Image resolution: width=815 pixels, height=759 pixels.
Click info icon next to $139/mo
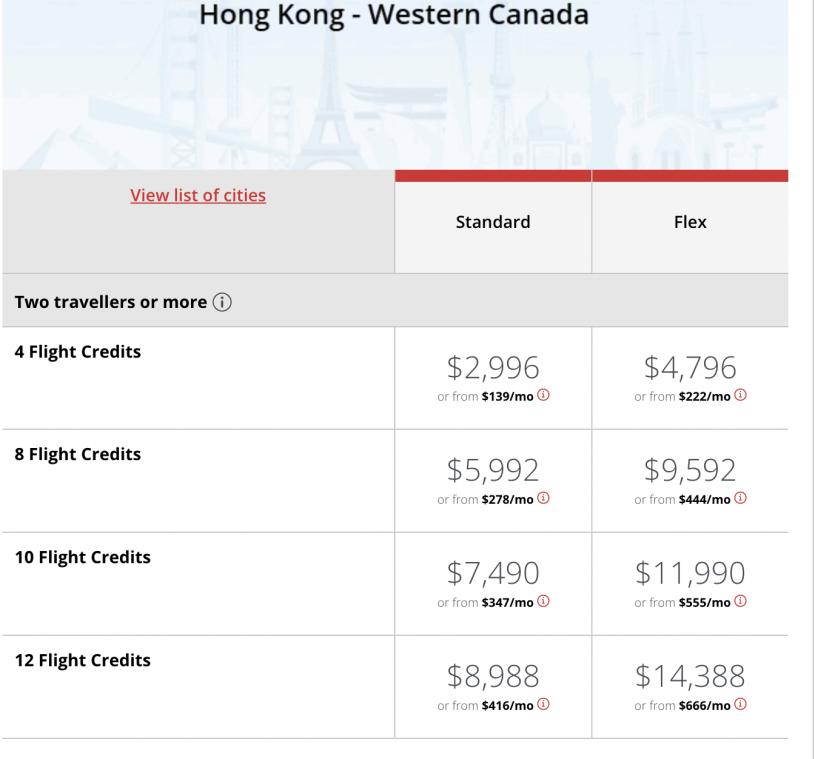pyautogui.click(x=545, y=395)
